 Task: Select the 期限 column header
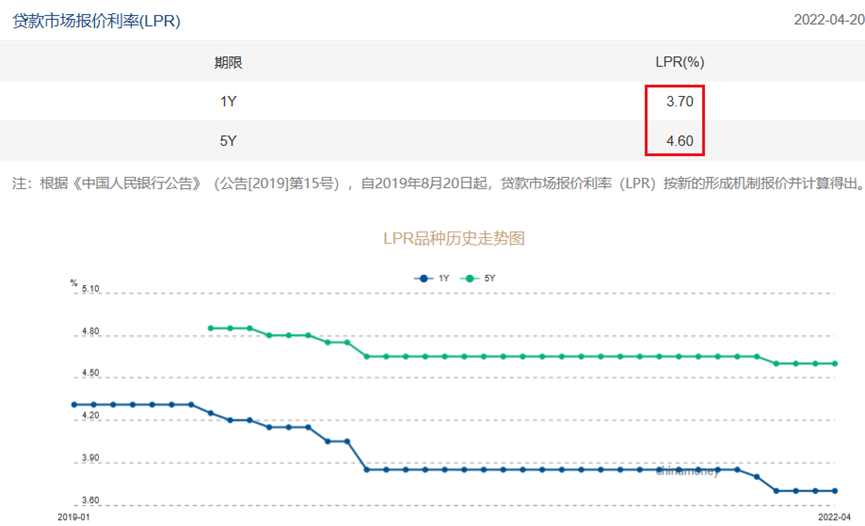pyautogui.click(x=228, y=62)
